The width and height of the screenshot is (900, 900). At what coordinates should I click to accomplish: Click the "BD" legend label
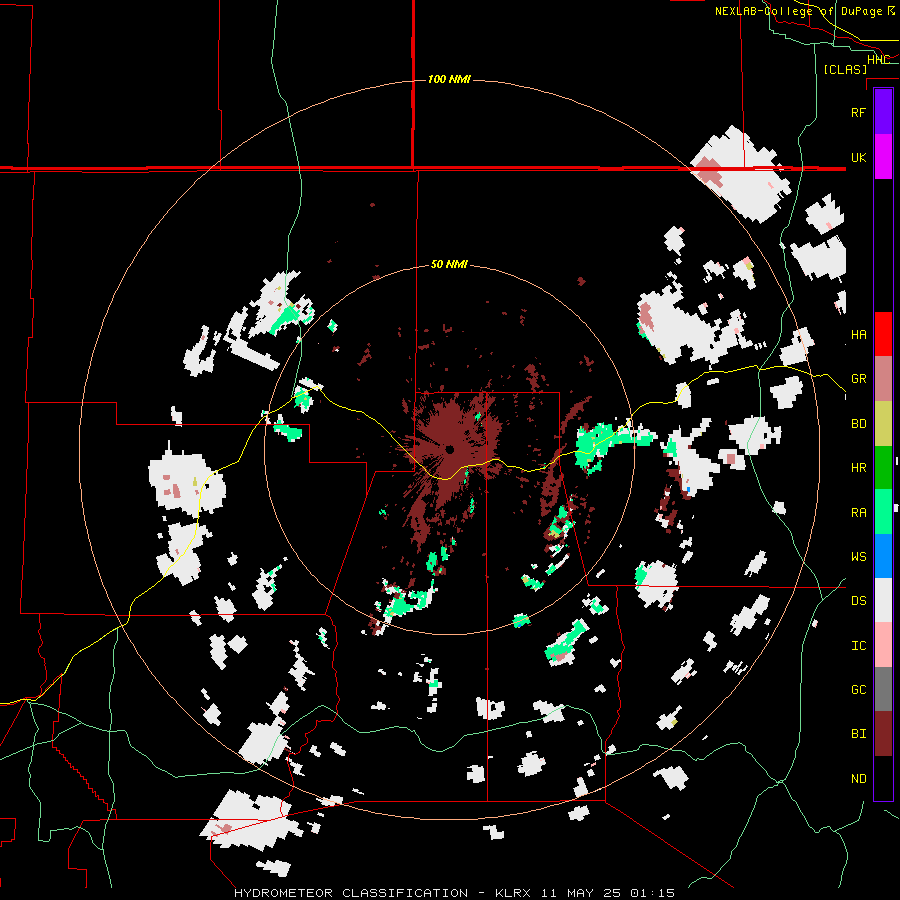858,424
